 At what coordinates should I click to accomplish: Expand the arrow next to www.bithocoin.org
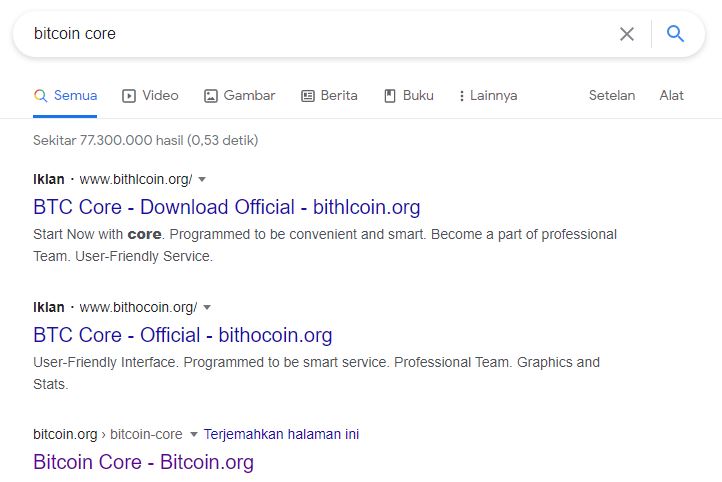pos(207,308)
